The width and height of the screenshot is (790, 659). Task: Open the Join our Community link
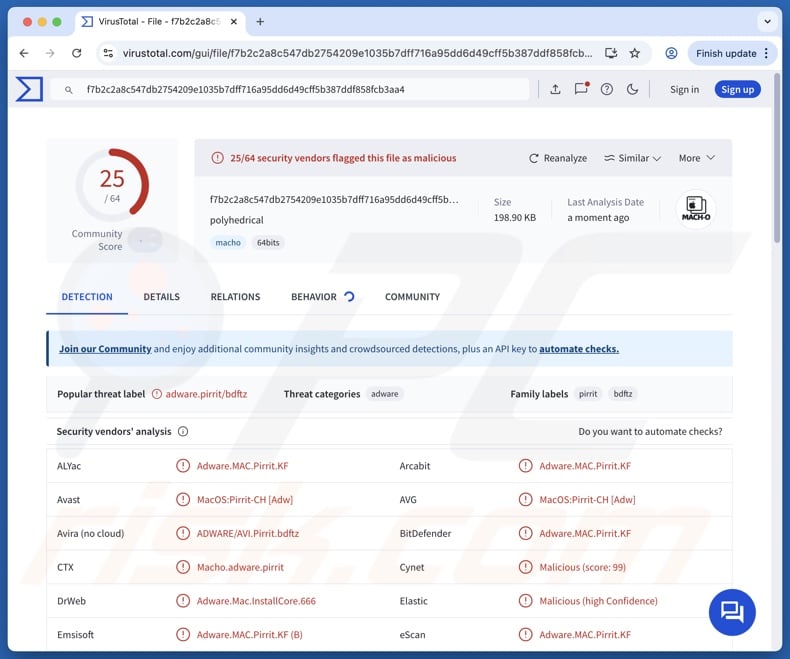point(105,349)
